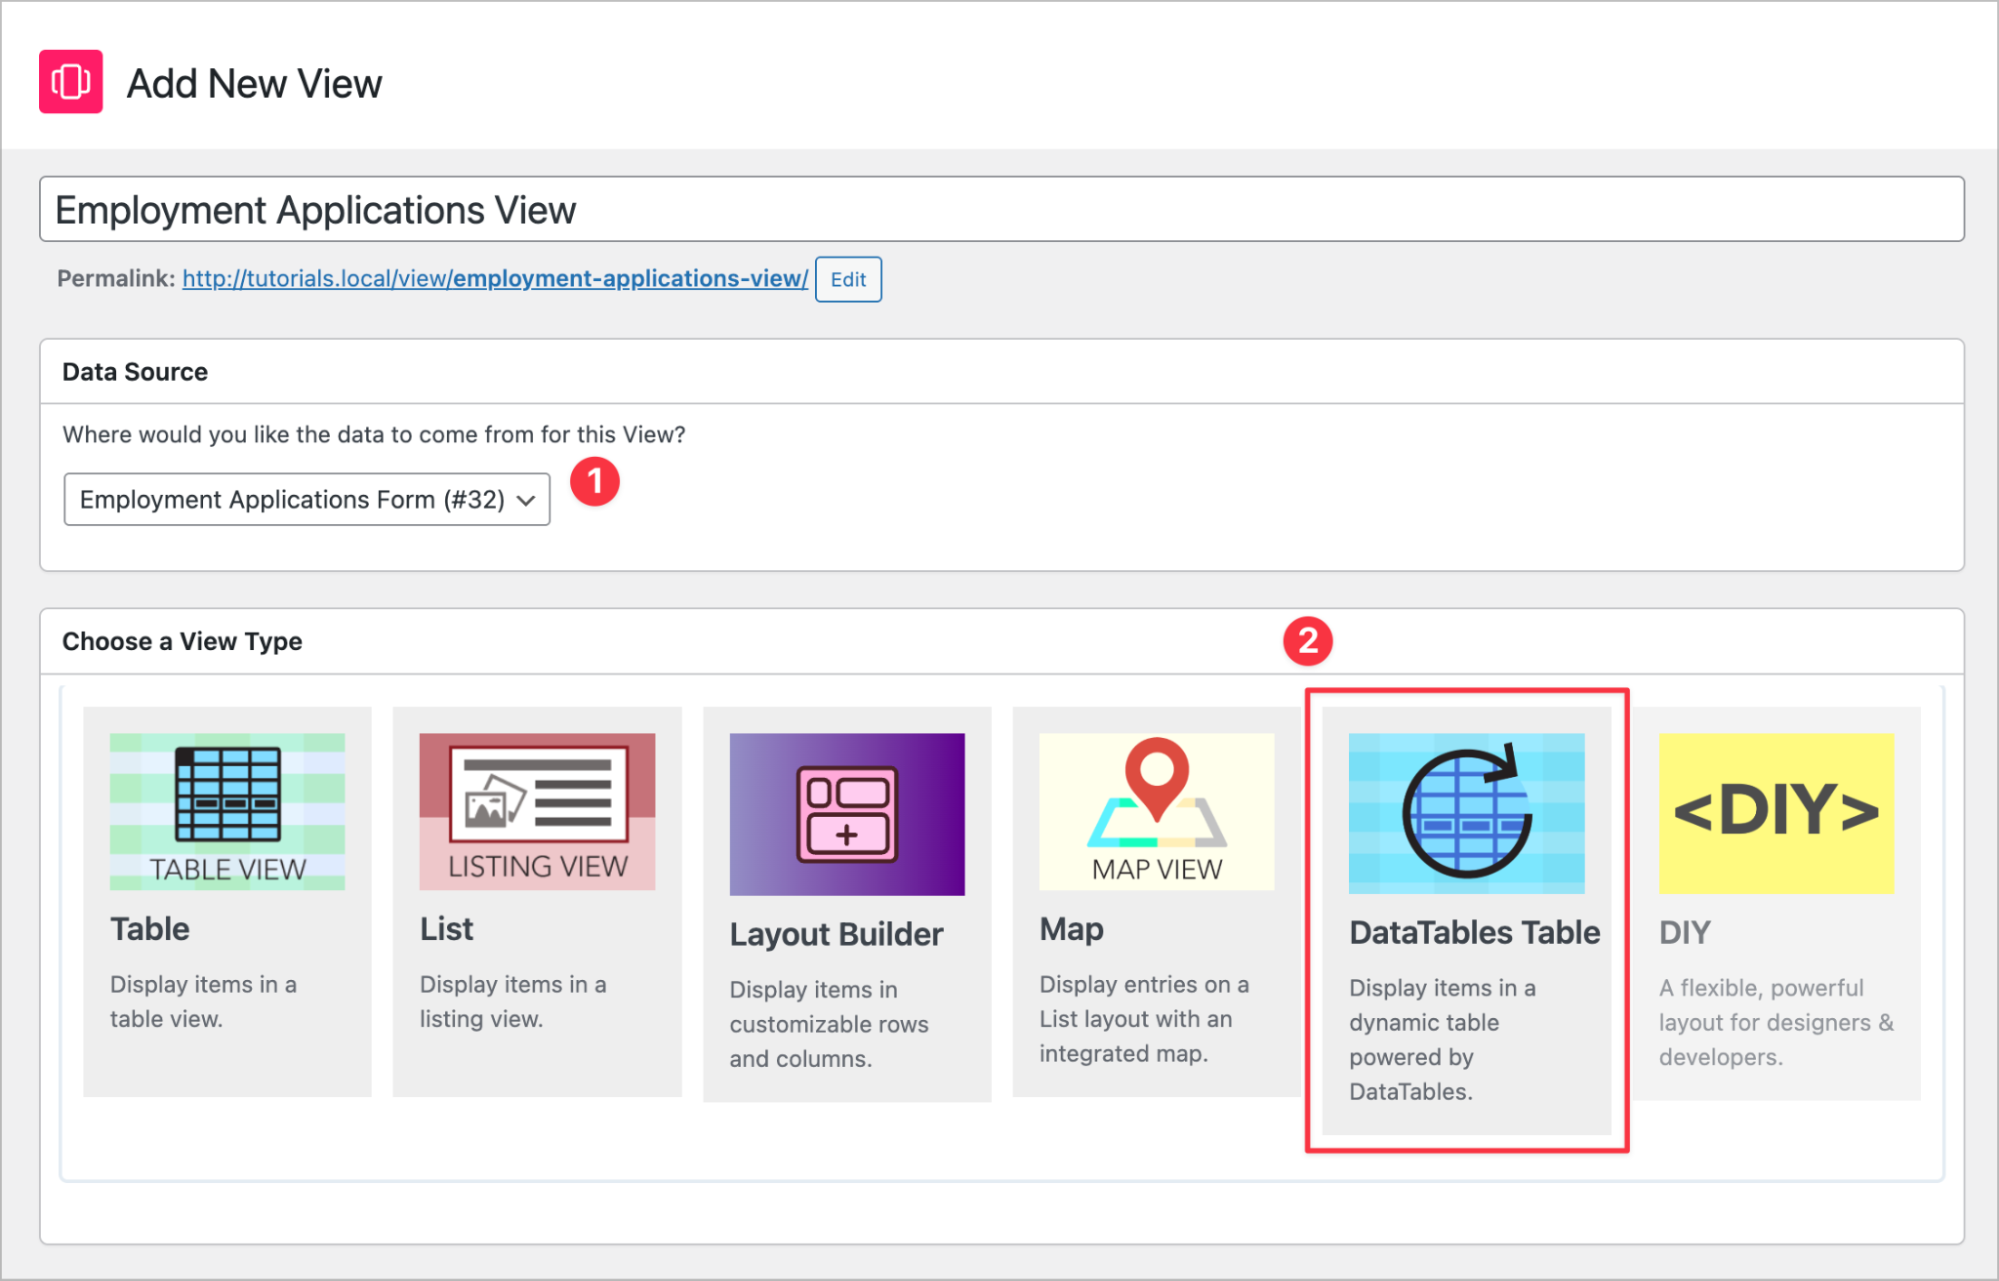The height and width of the screenshot is (1281, 1999).
Task: Click the "Layout Builder" title text
Action: (836, 934)
